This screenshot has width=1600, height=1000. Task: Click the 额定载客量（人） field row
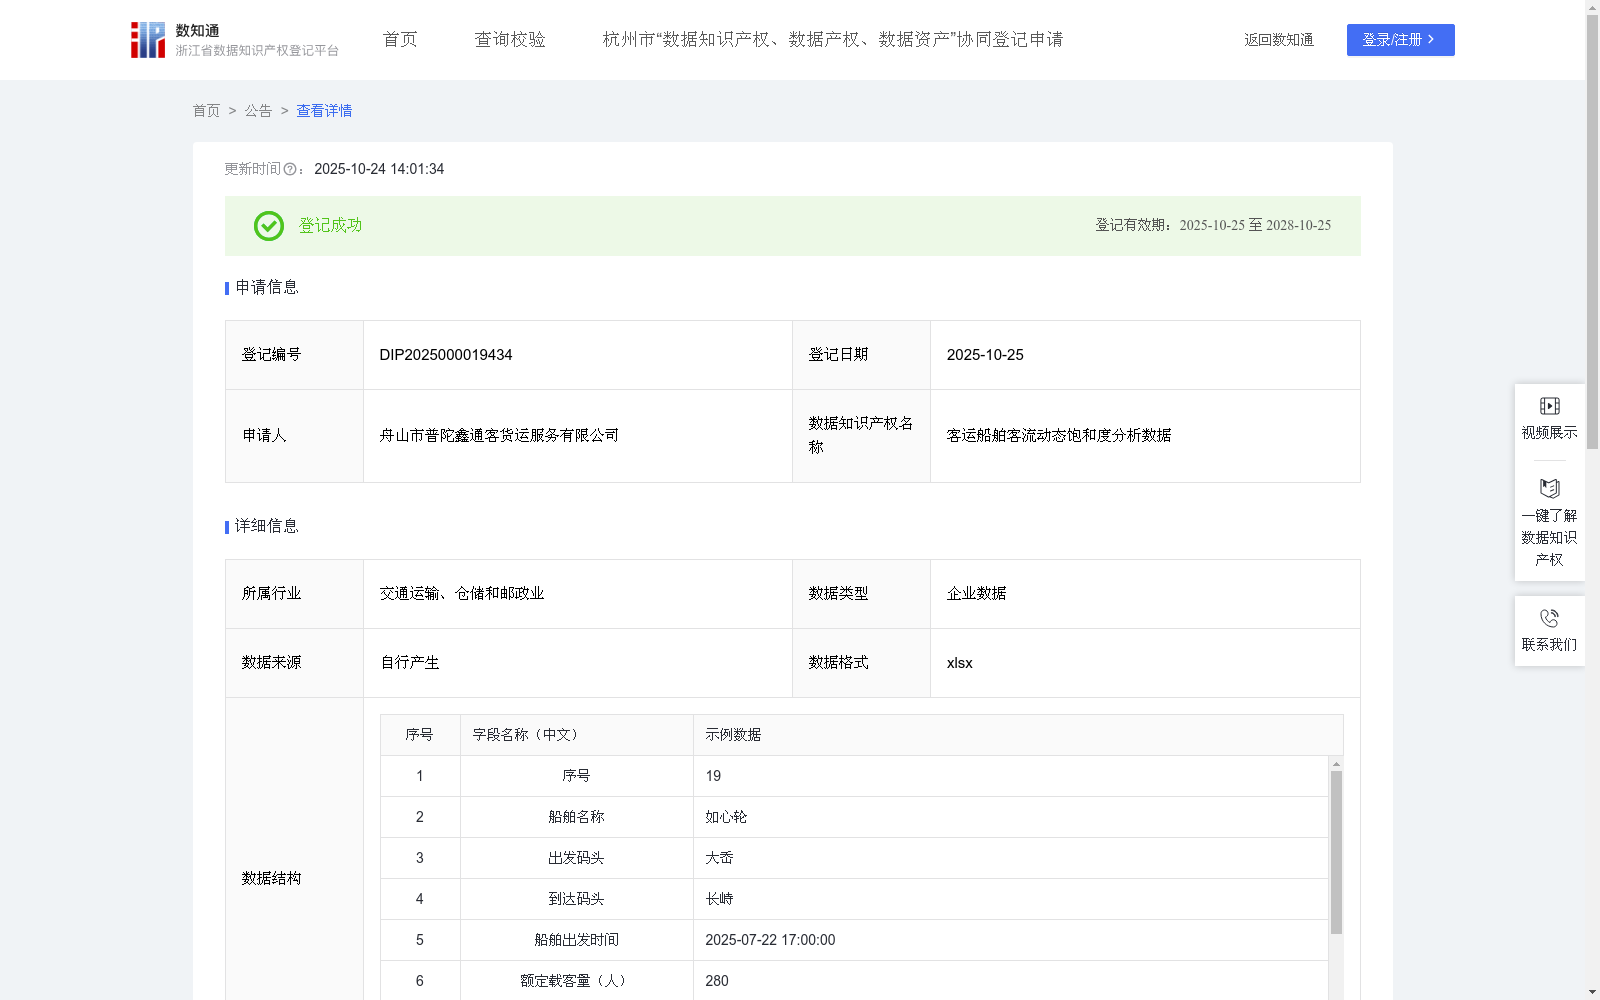tap(854, 981)
